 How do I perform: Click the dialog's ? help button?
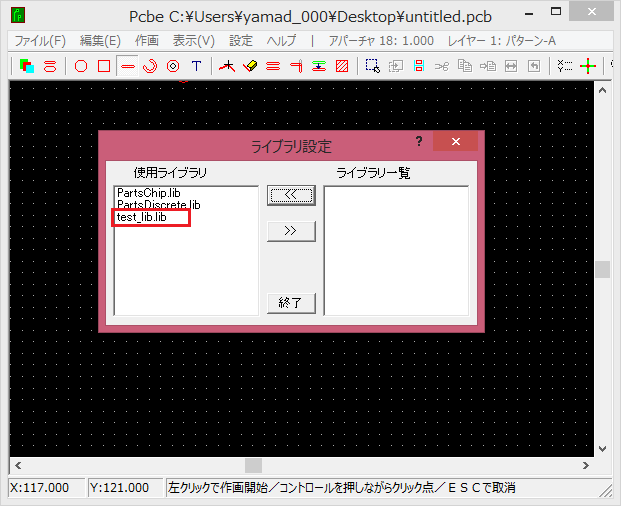pyautogui.click(x=419, y=142)
